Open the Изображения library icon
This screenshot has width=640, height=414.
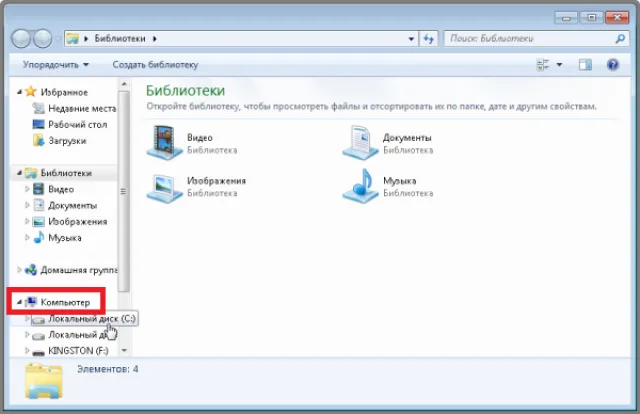pyautogui.click(x=164, y=188)
